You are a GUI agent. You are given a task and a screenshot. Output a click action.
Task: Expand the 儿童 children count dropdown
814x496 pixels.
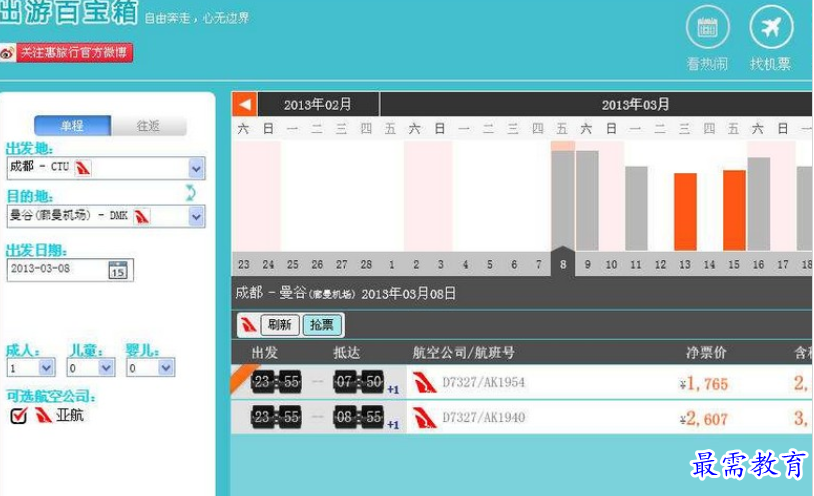[x=106, y=368]
